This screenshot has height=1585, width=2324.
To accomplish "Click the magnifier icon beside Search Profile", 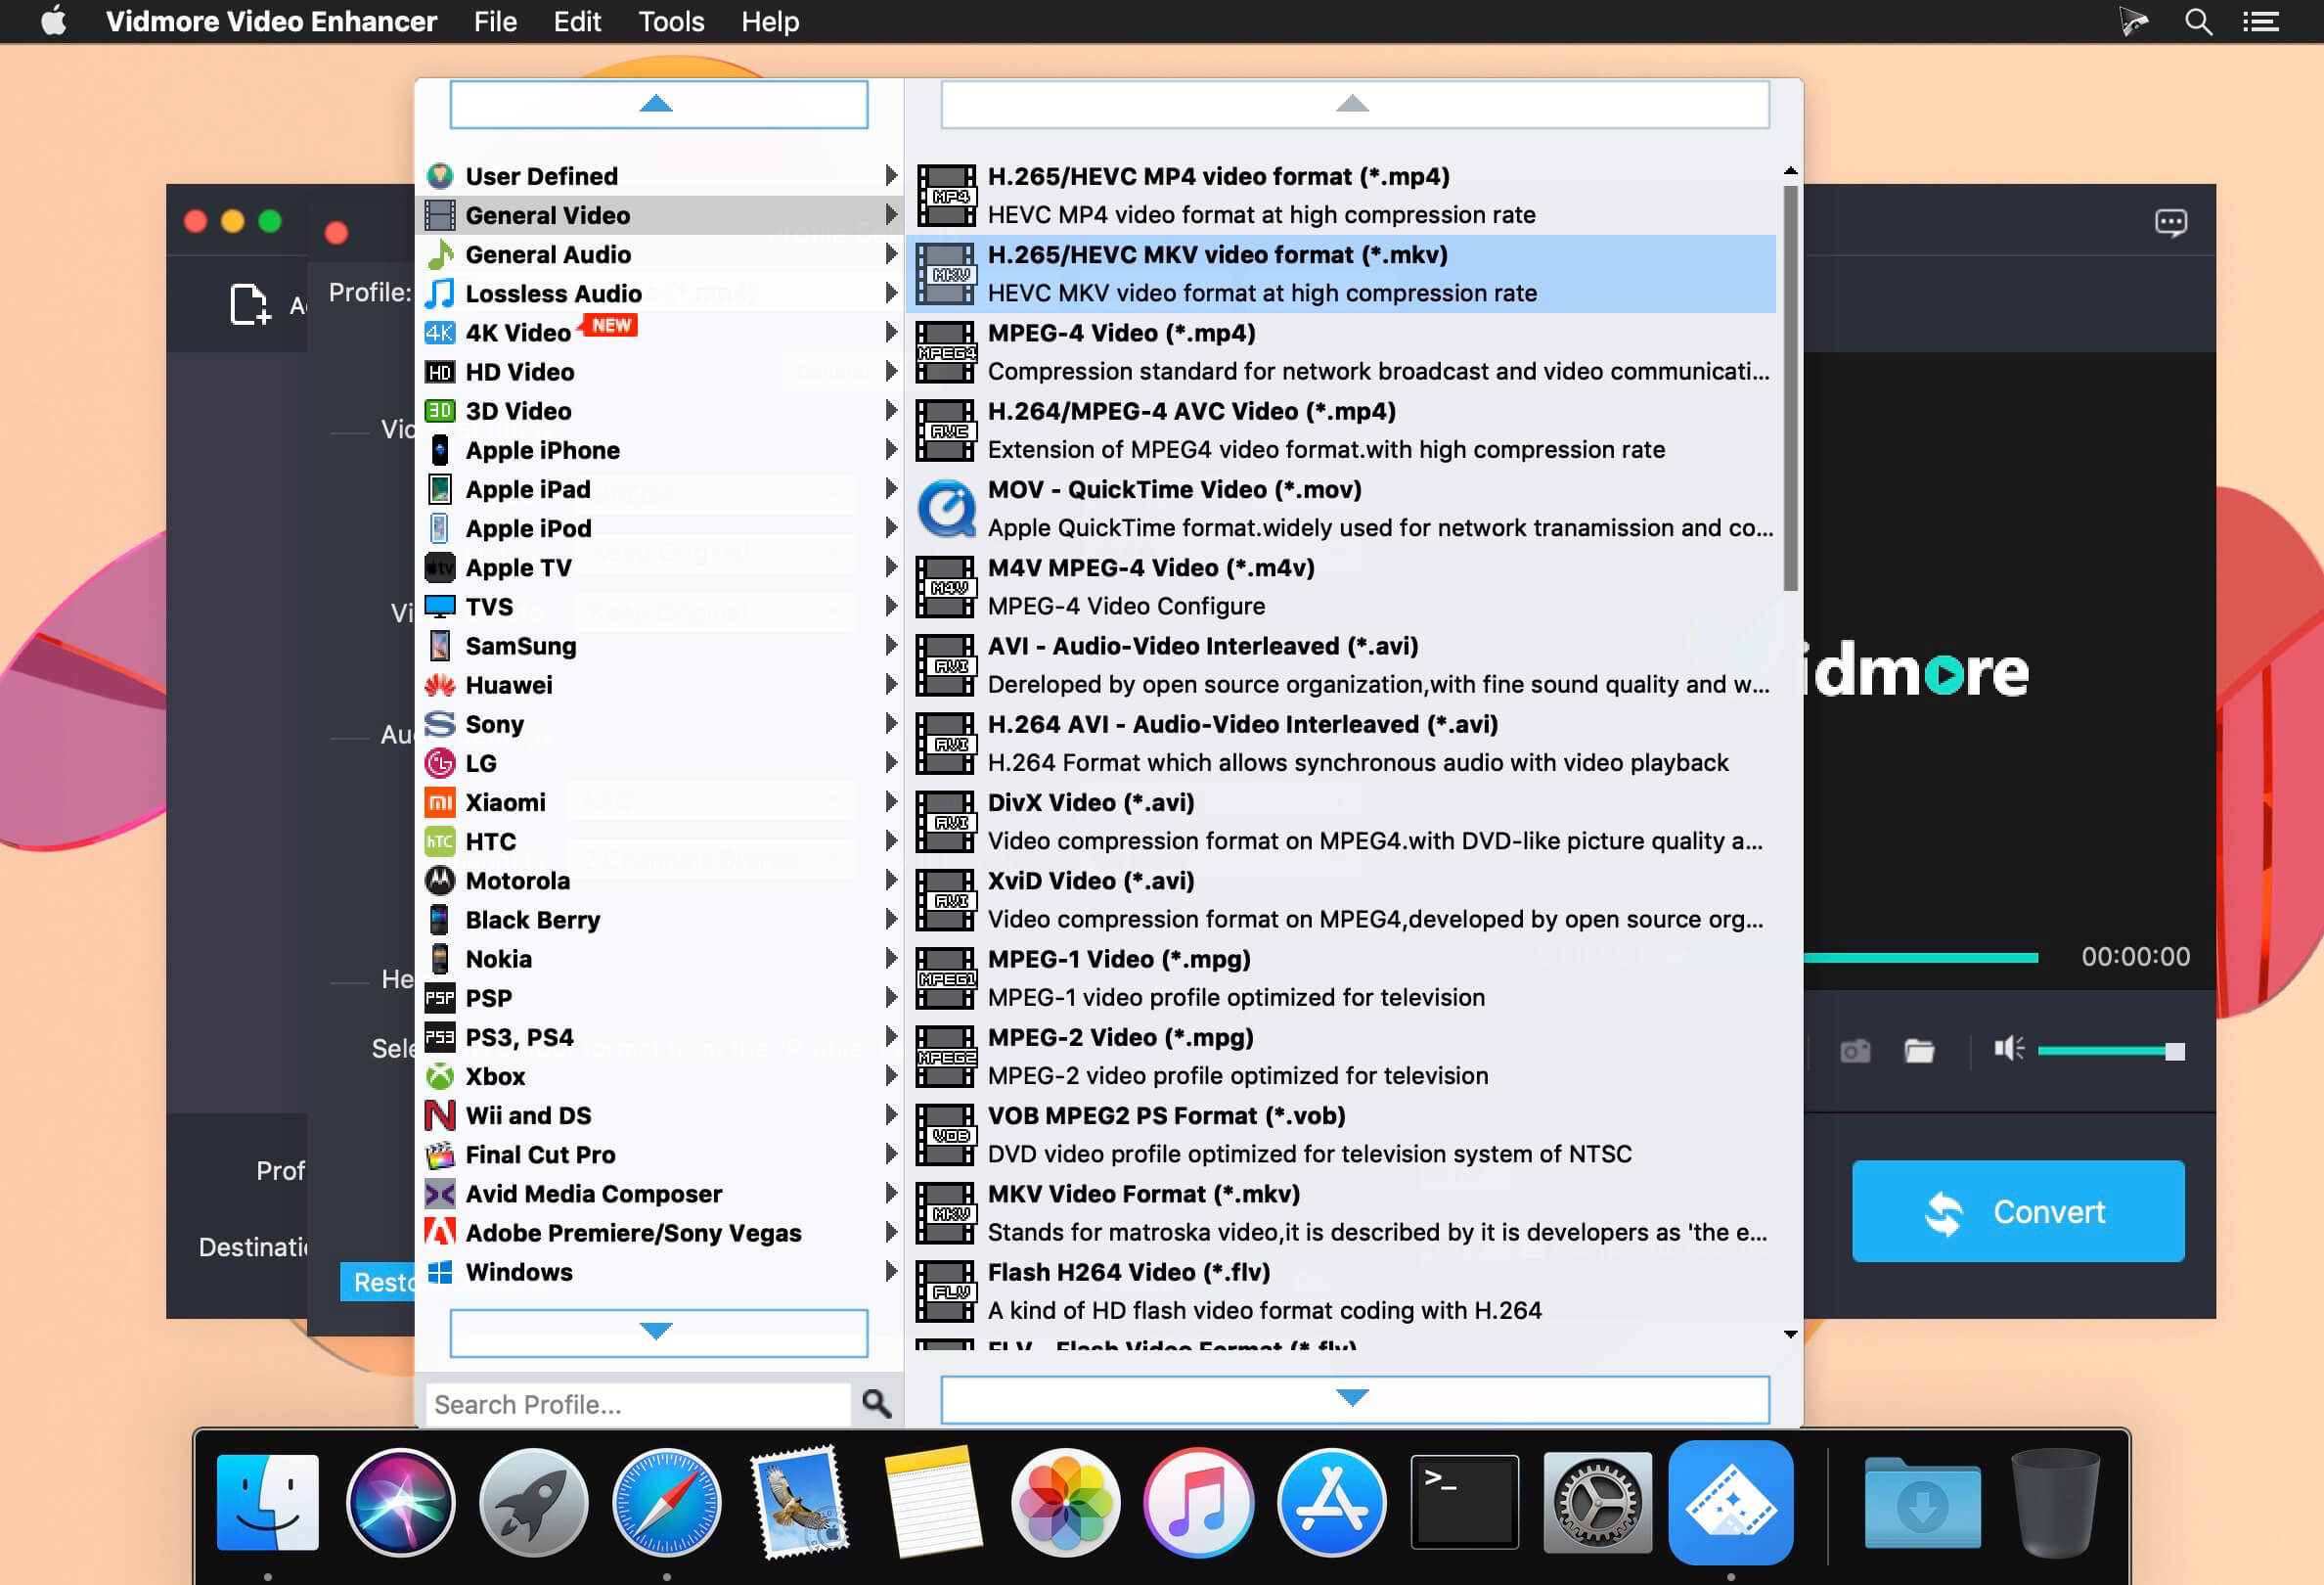I will [876, 1403].
